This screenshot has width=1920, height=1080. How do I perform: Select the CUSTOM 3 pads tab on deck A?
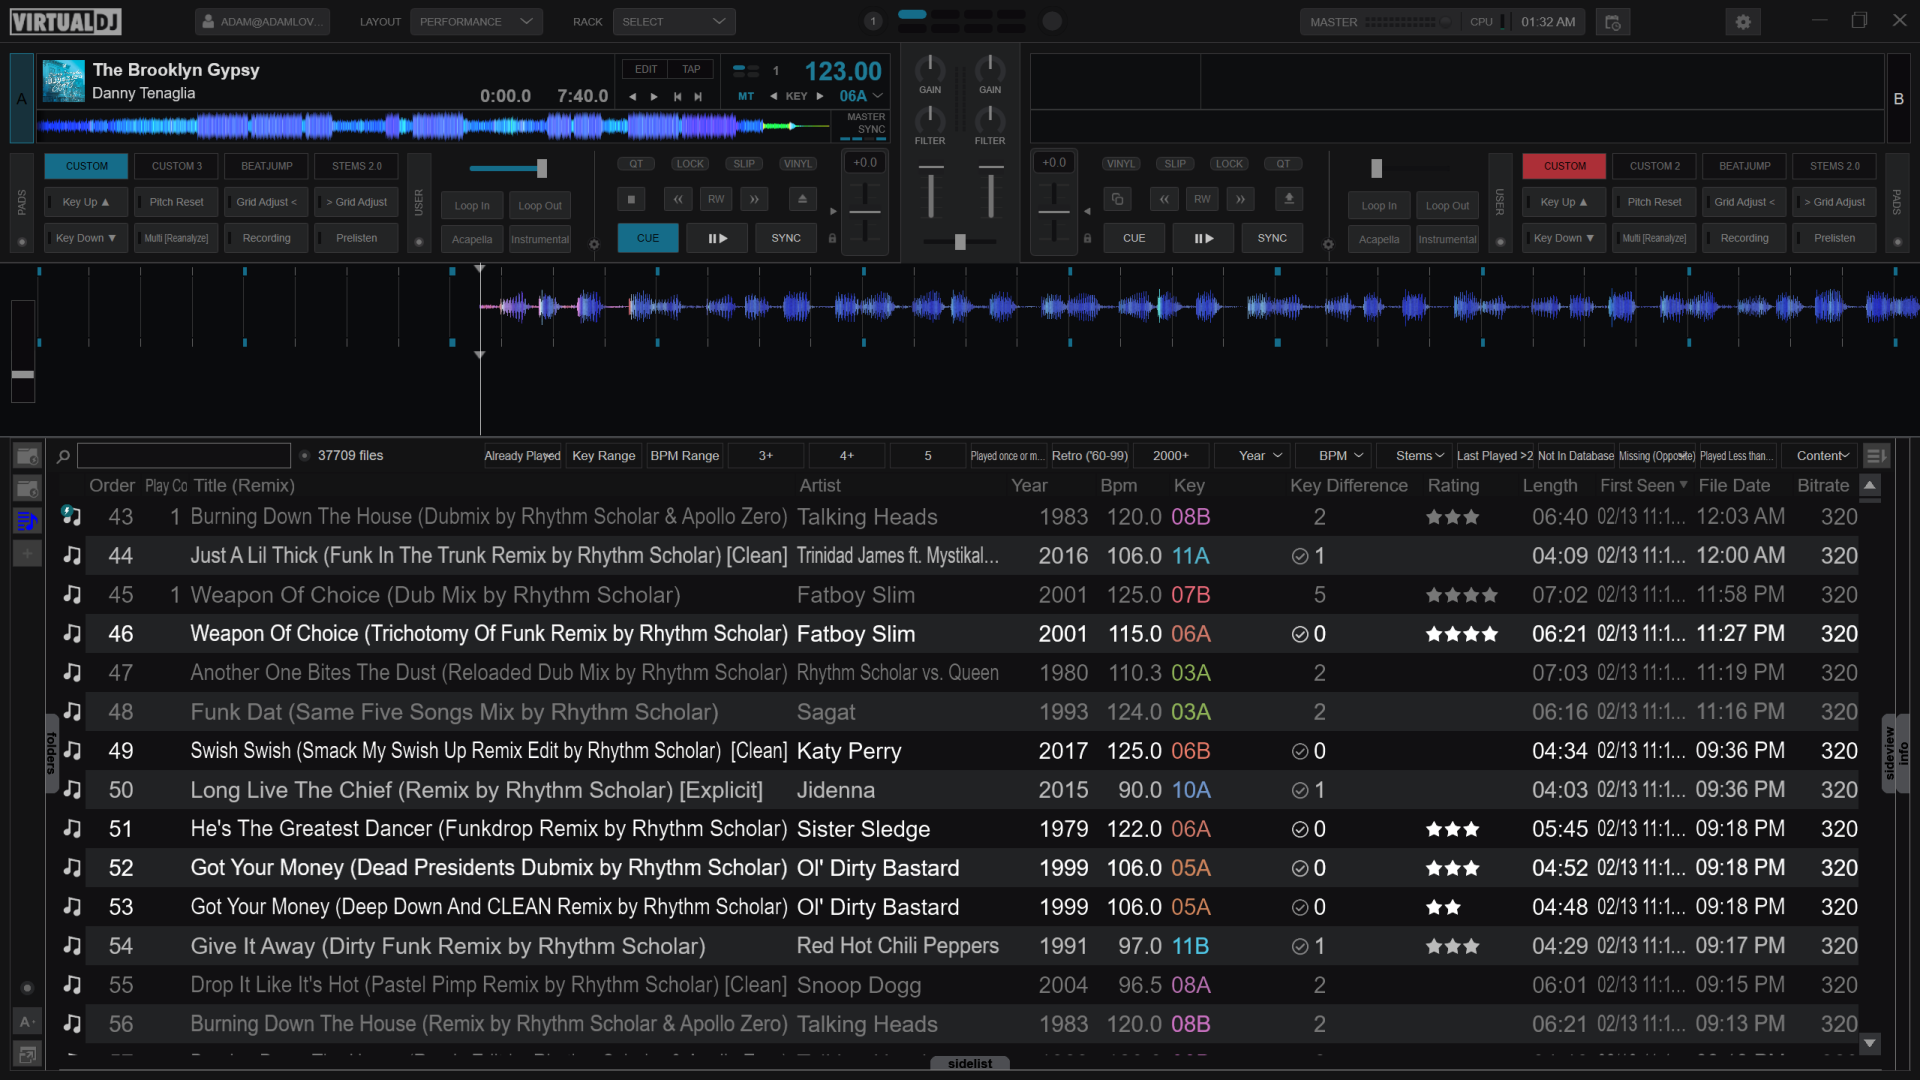pos(177,166)
